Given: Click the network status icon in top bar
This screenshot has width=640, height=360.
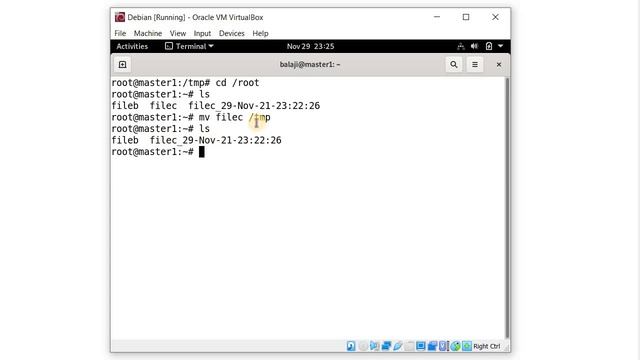Looking at the screenshot, I should click(x=461, y=46).
